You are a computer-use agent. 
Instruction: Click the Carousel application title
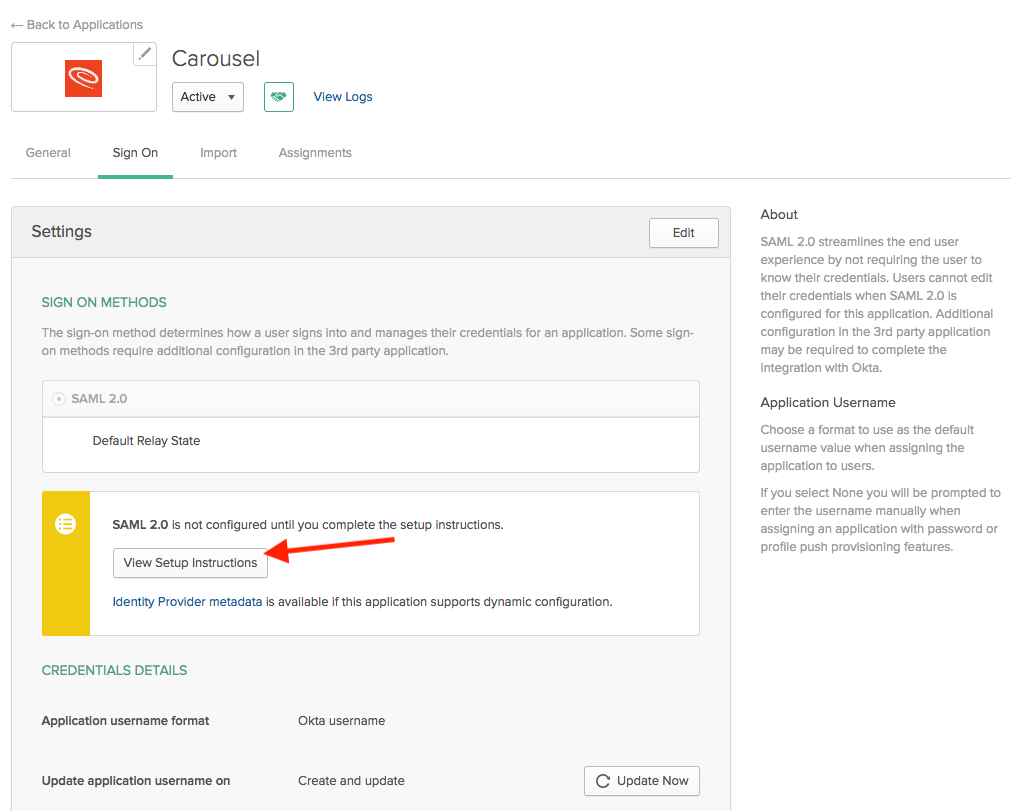click(x=216, y=58)
